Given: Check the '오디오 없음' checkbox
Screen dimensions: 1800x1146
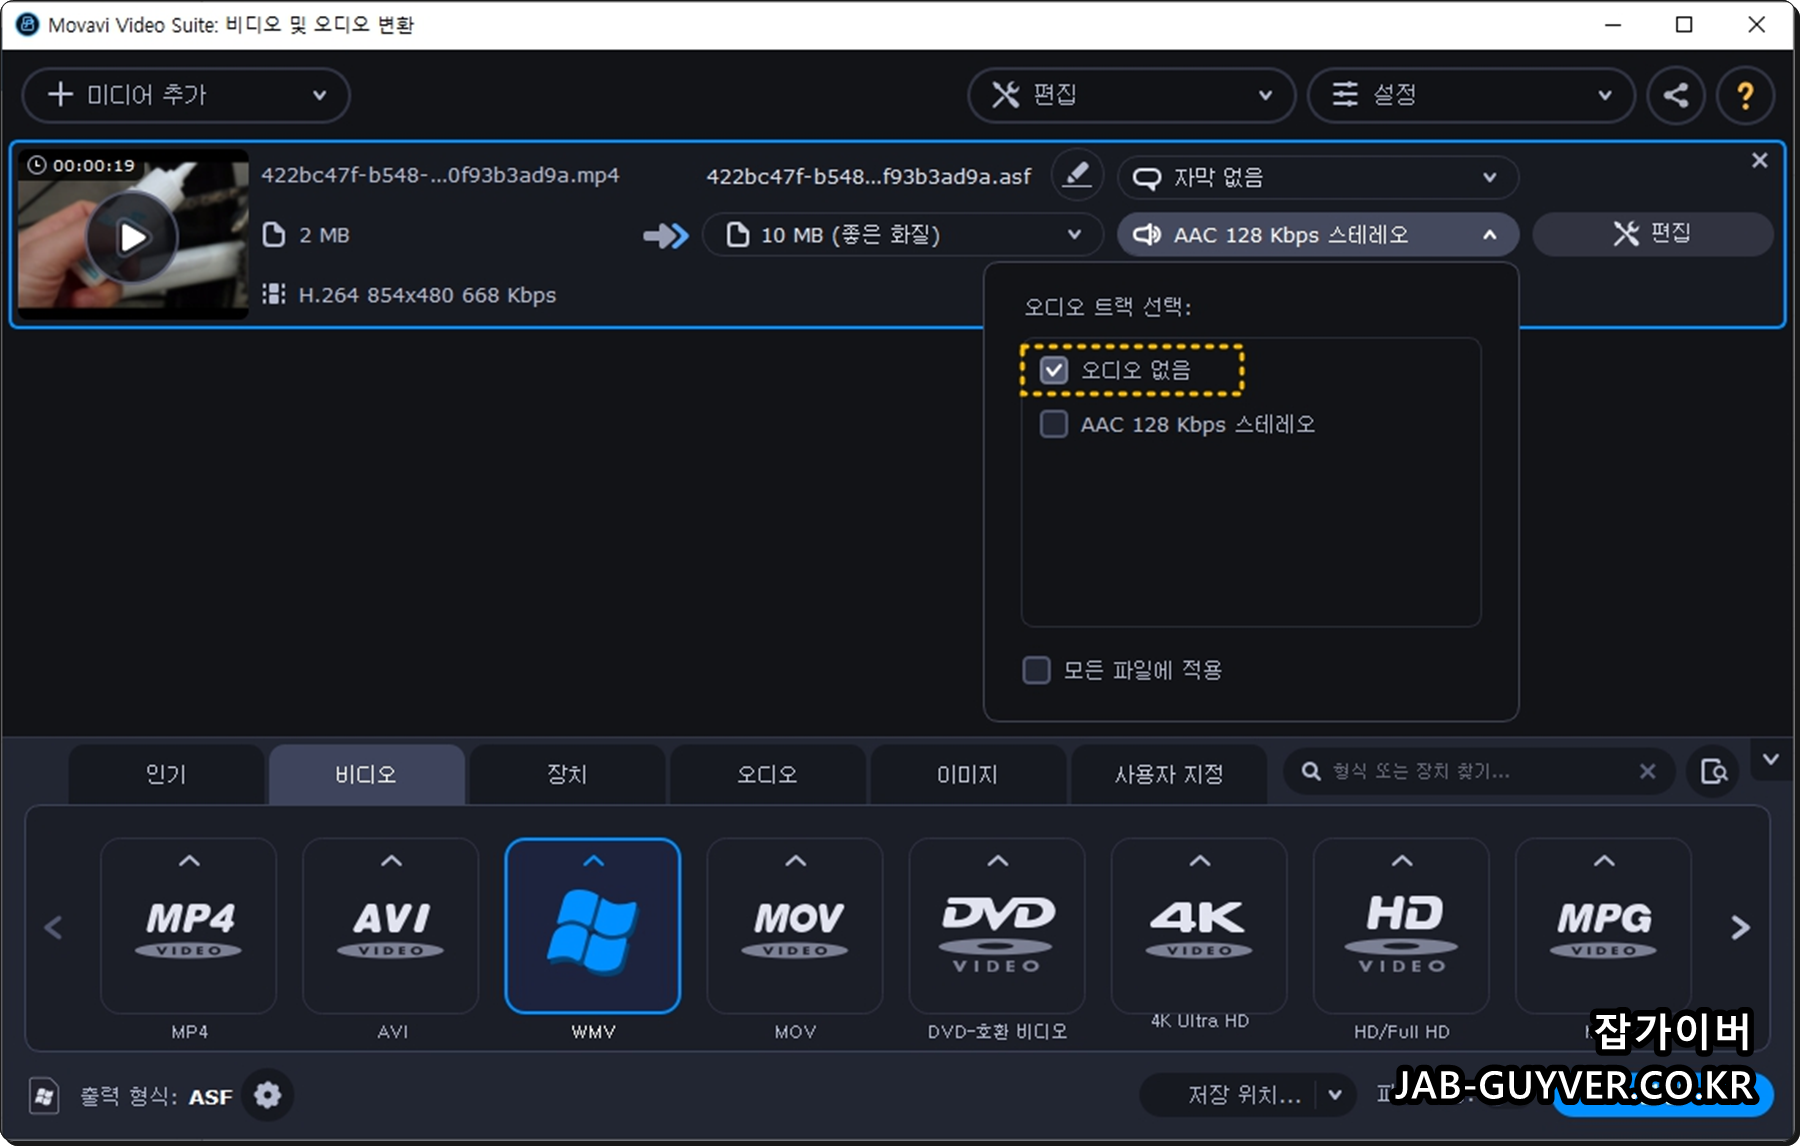Looking at the screenshot, I should (x=1054, y=370).
